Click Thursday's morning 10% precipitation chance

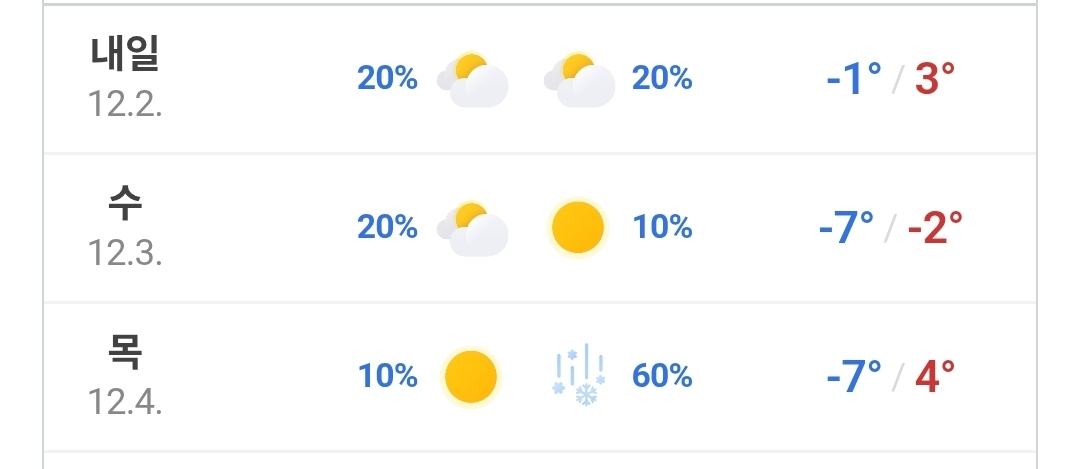388,376
